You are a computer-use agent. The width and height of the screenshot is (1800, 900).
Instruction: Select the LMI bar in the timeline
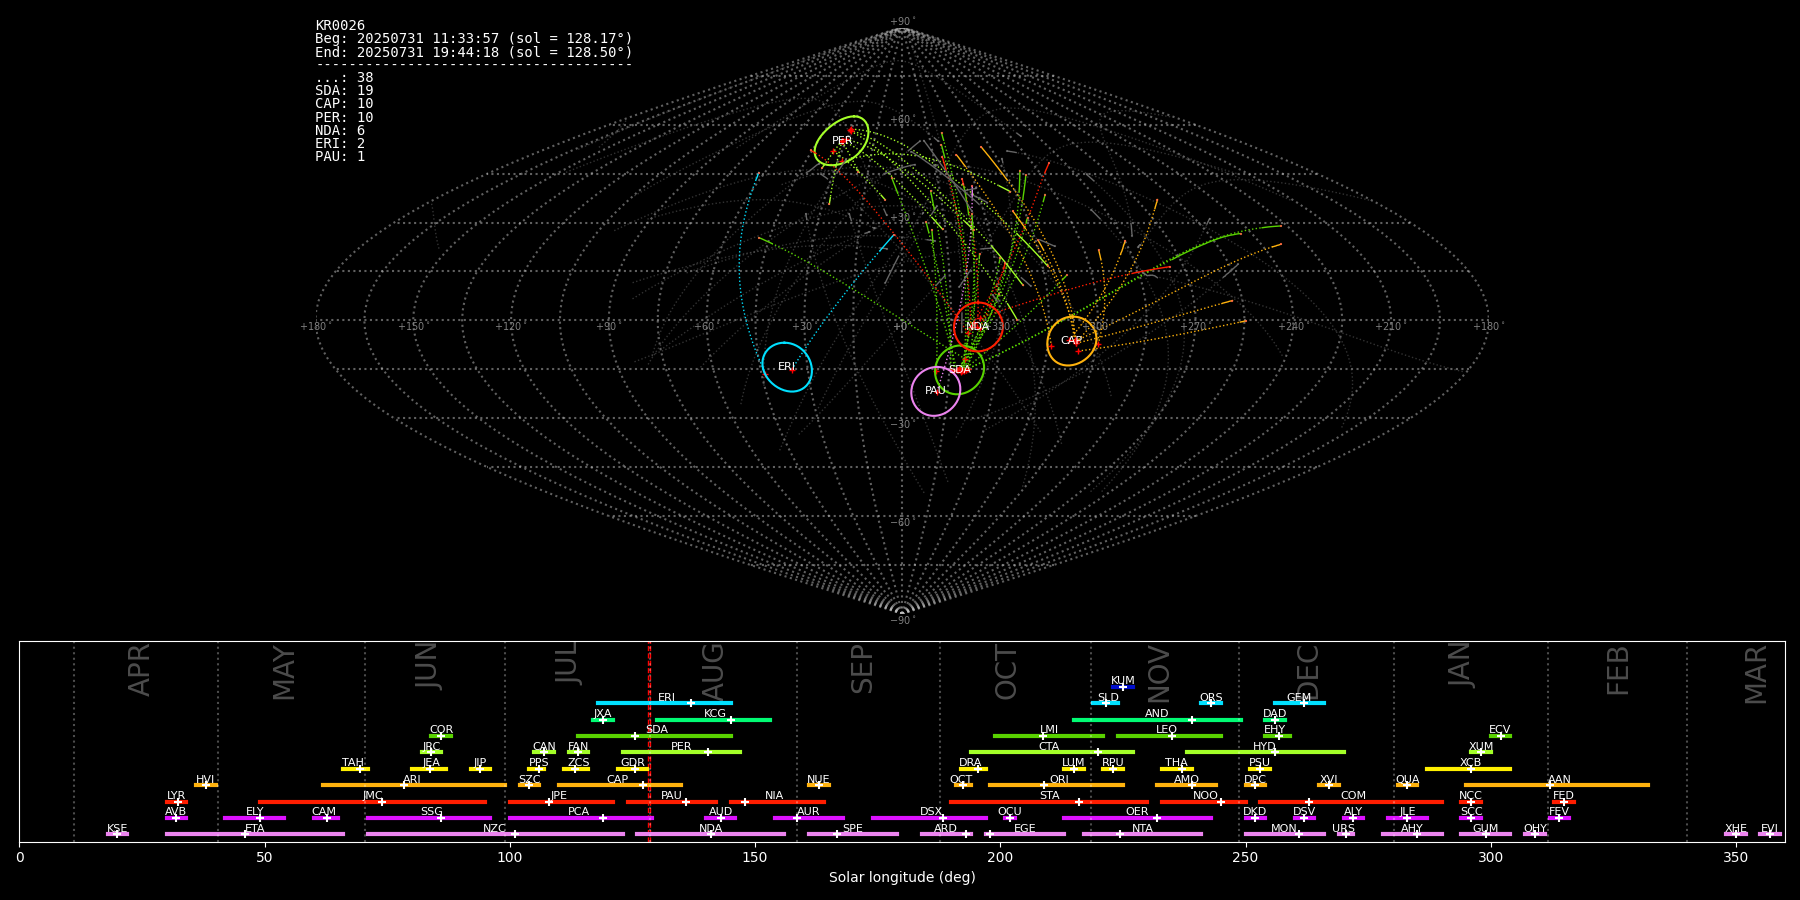coord(1049,736)
